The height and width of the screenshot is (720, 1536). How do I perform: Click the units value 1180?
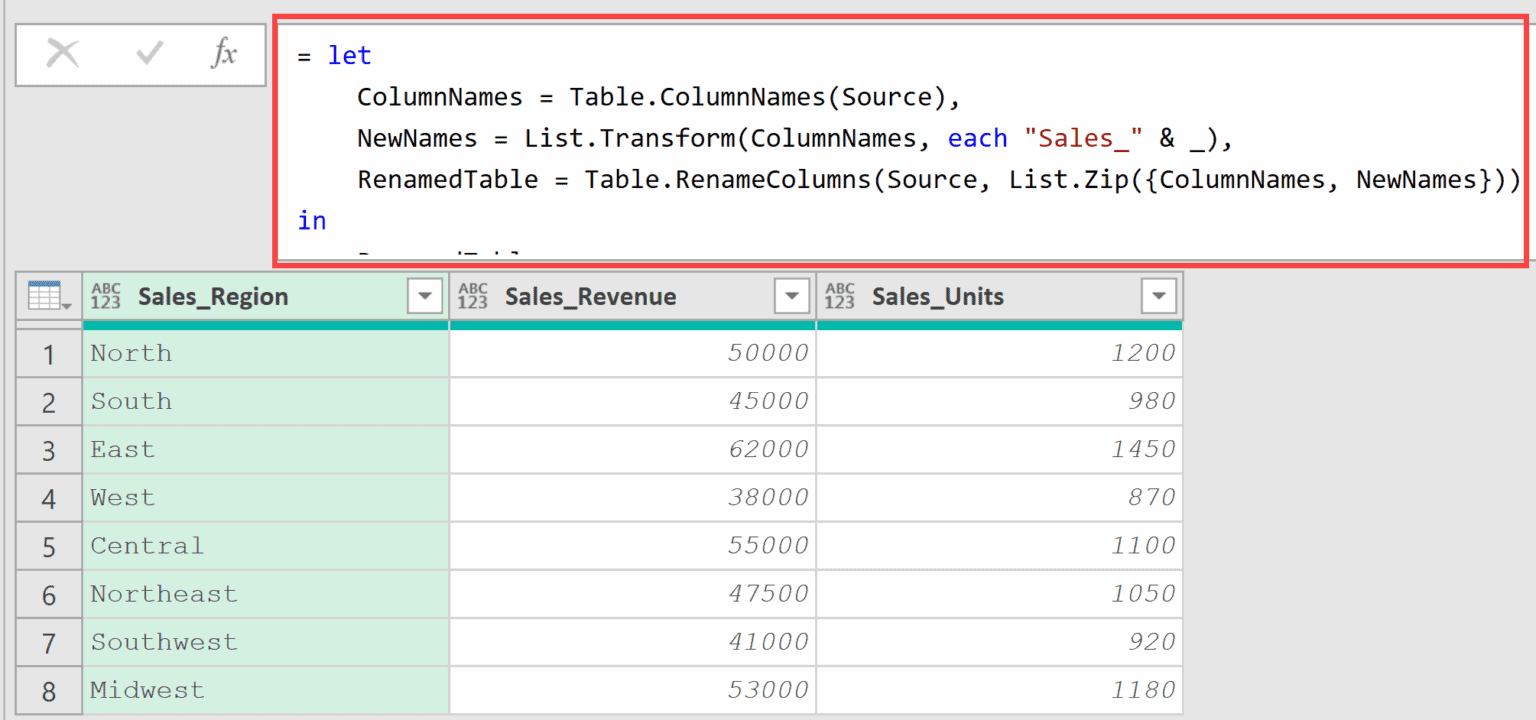[1000, 690]
